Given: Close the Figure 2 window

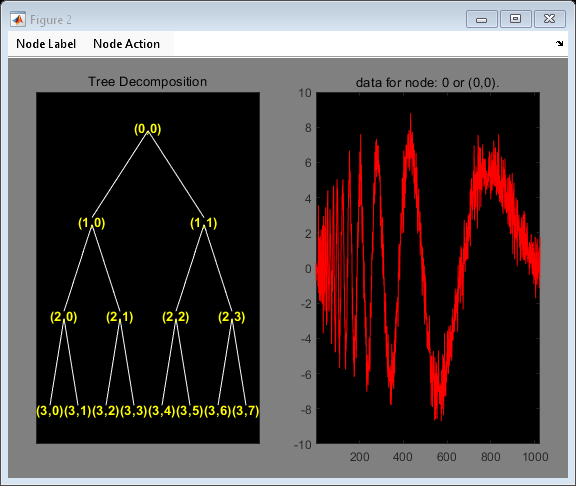Looking at the screenshot, I should (x=550, y=19).
